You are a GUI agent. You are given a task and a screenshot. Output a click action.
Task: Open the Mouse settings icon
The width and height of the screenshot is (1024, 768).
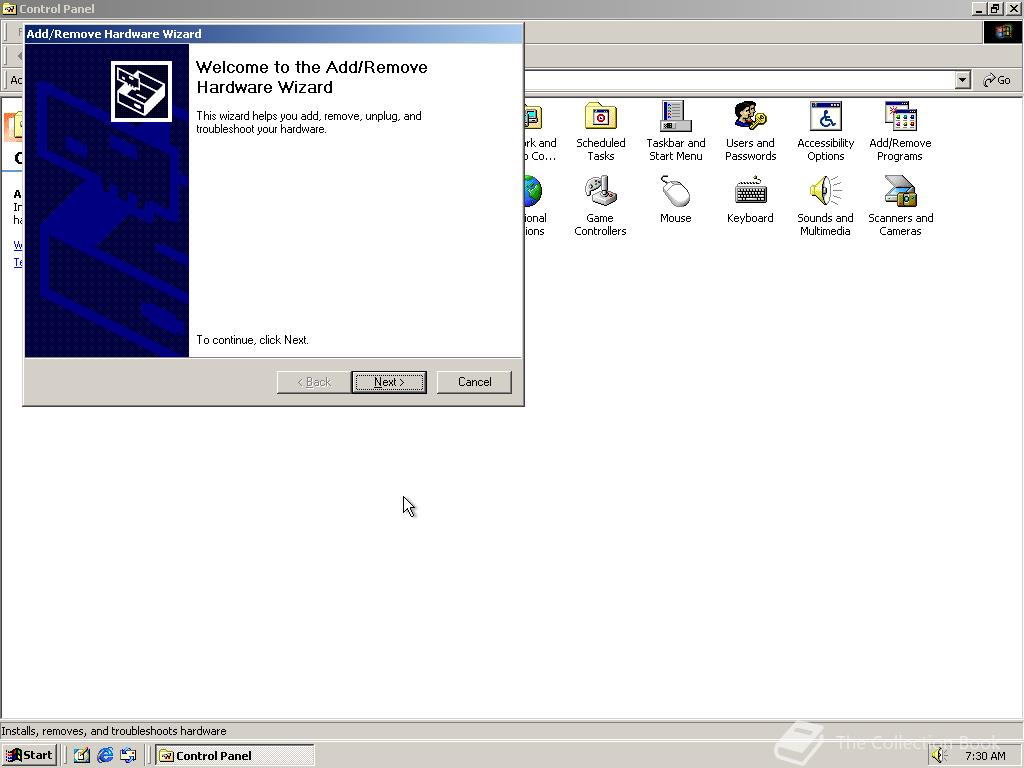click(675, 200)
